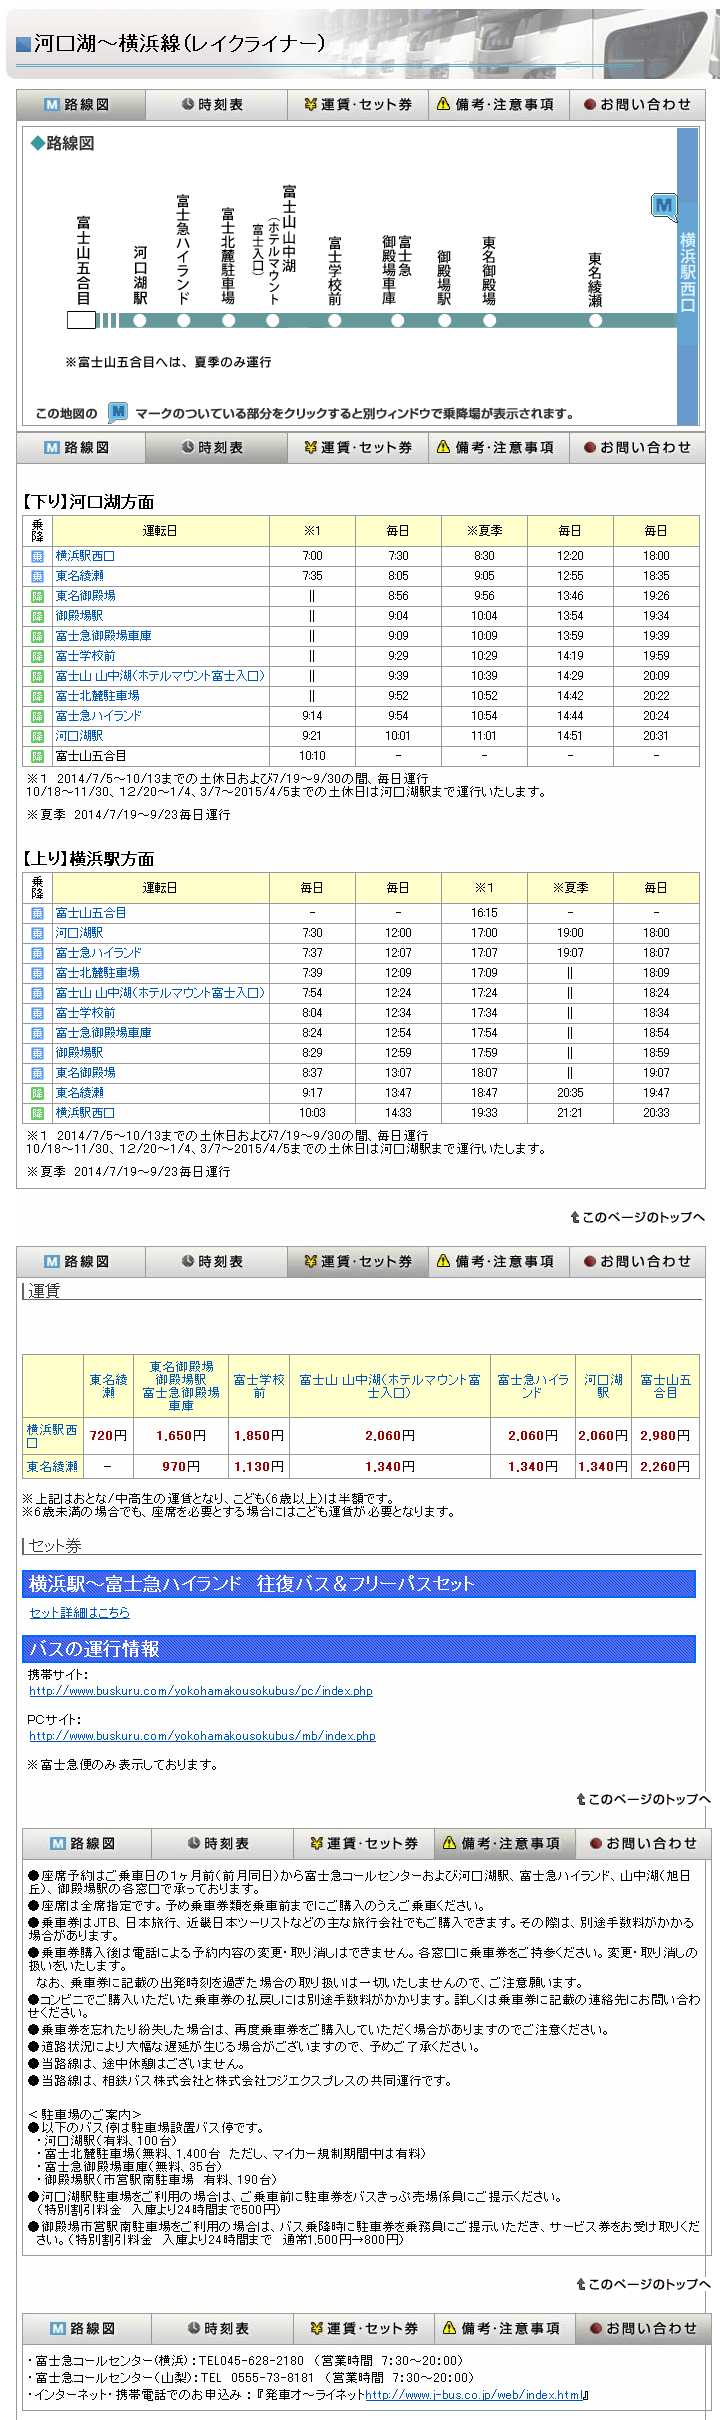Screen dimensions: 720x2420
Task: Select 時刻表 tab just above 運賃 heading
Action: (x=216, y=1262)
